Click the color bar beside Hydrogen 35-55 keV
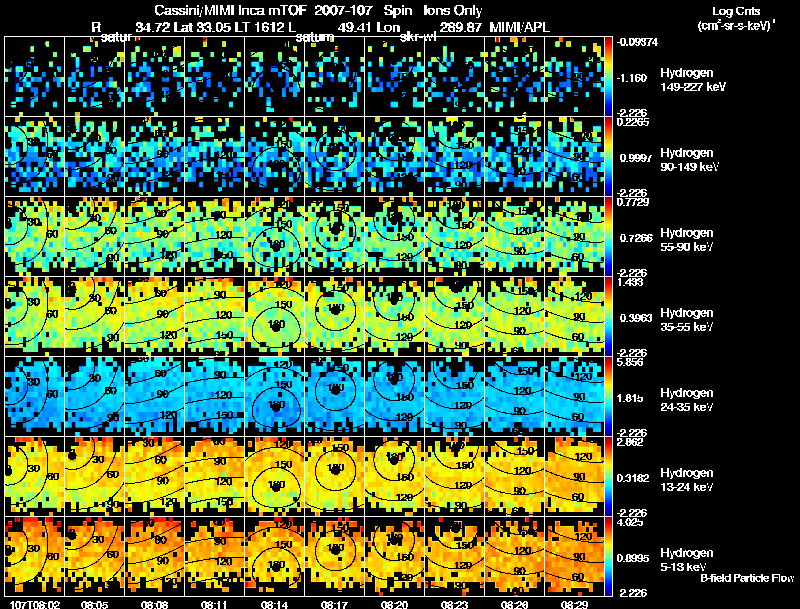This screenshot has height=609, width=800. 608,316
